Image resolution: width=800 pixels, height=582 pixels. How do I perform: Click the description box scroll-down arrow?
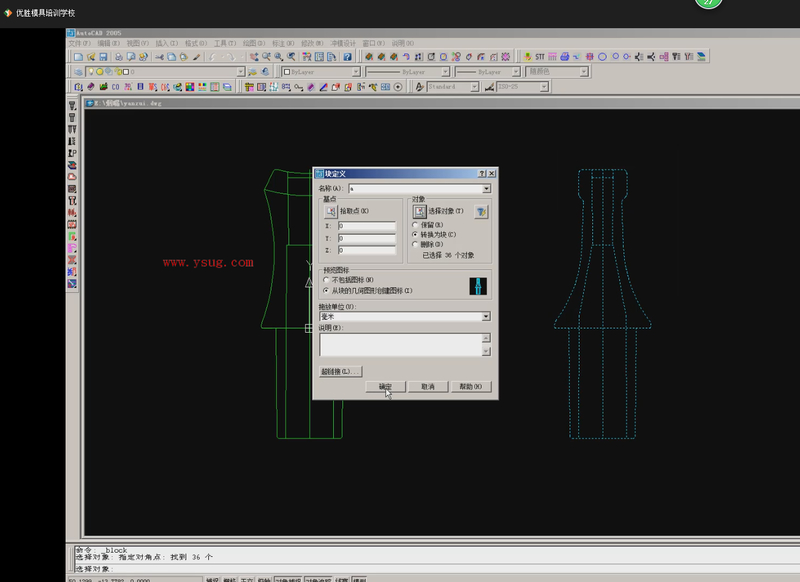486,351
